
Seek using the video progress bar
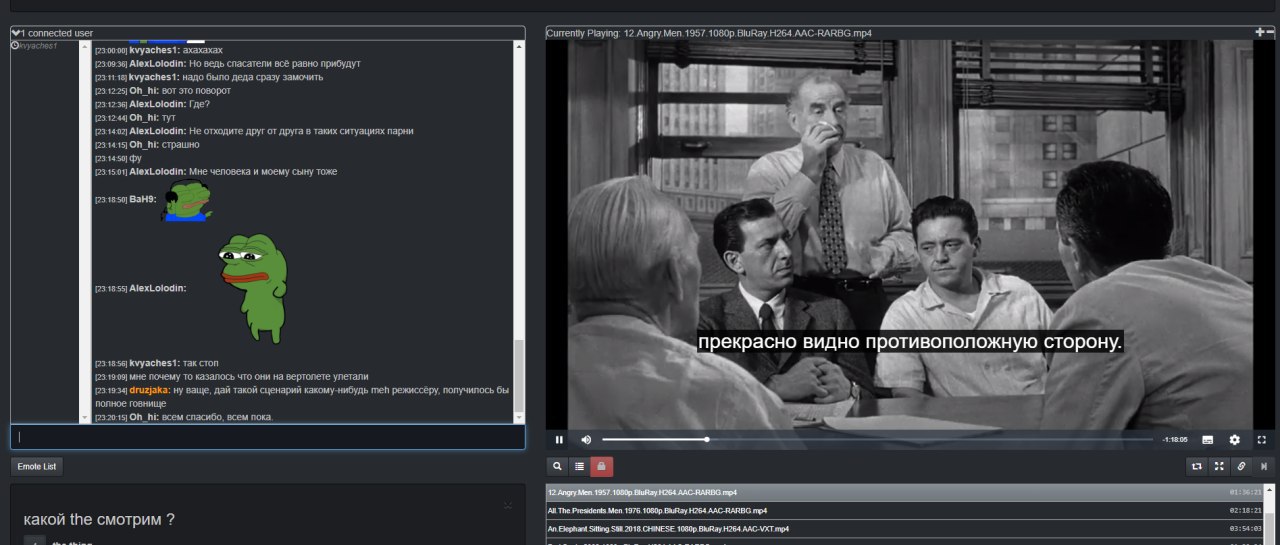coord(877,440)
